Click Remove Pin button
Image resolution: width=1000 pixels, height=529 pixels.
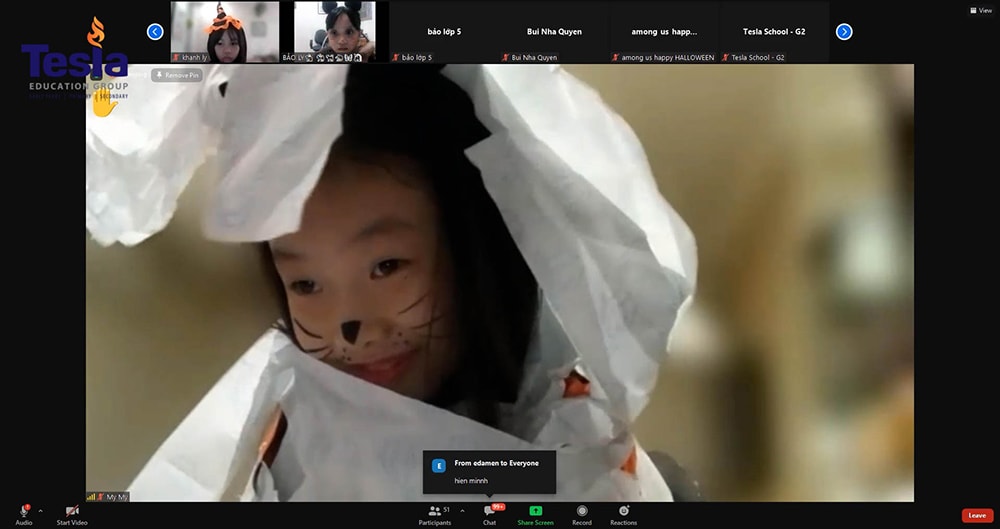tap(177, 75)
